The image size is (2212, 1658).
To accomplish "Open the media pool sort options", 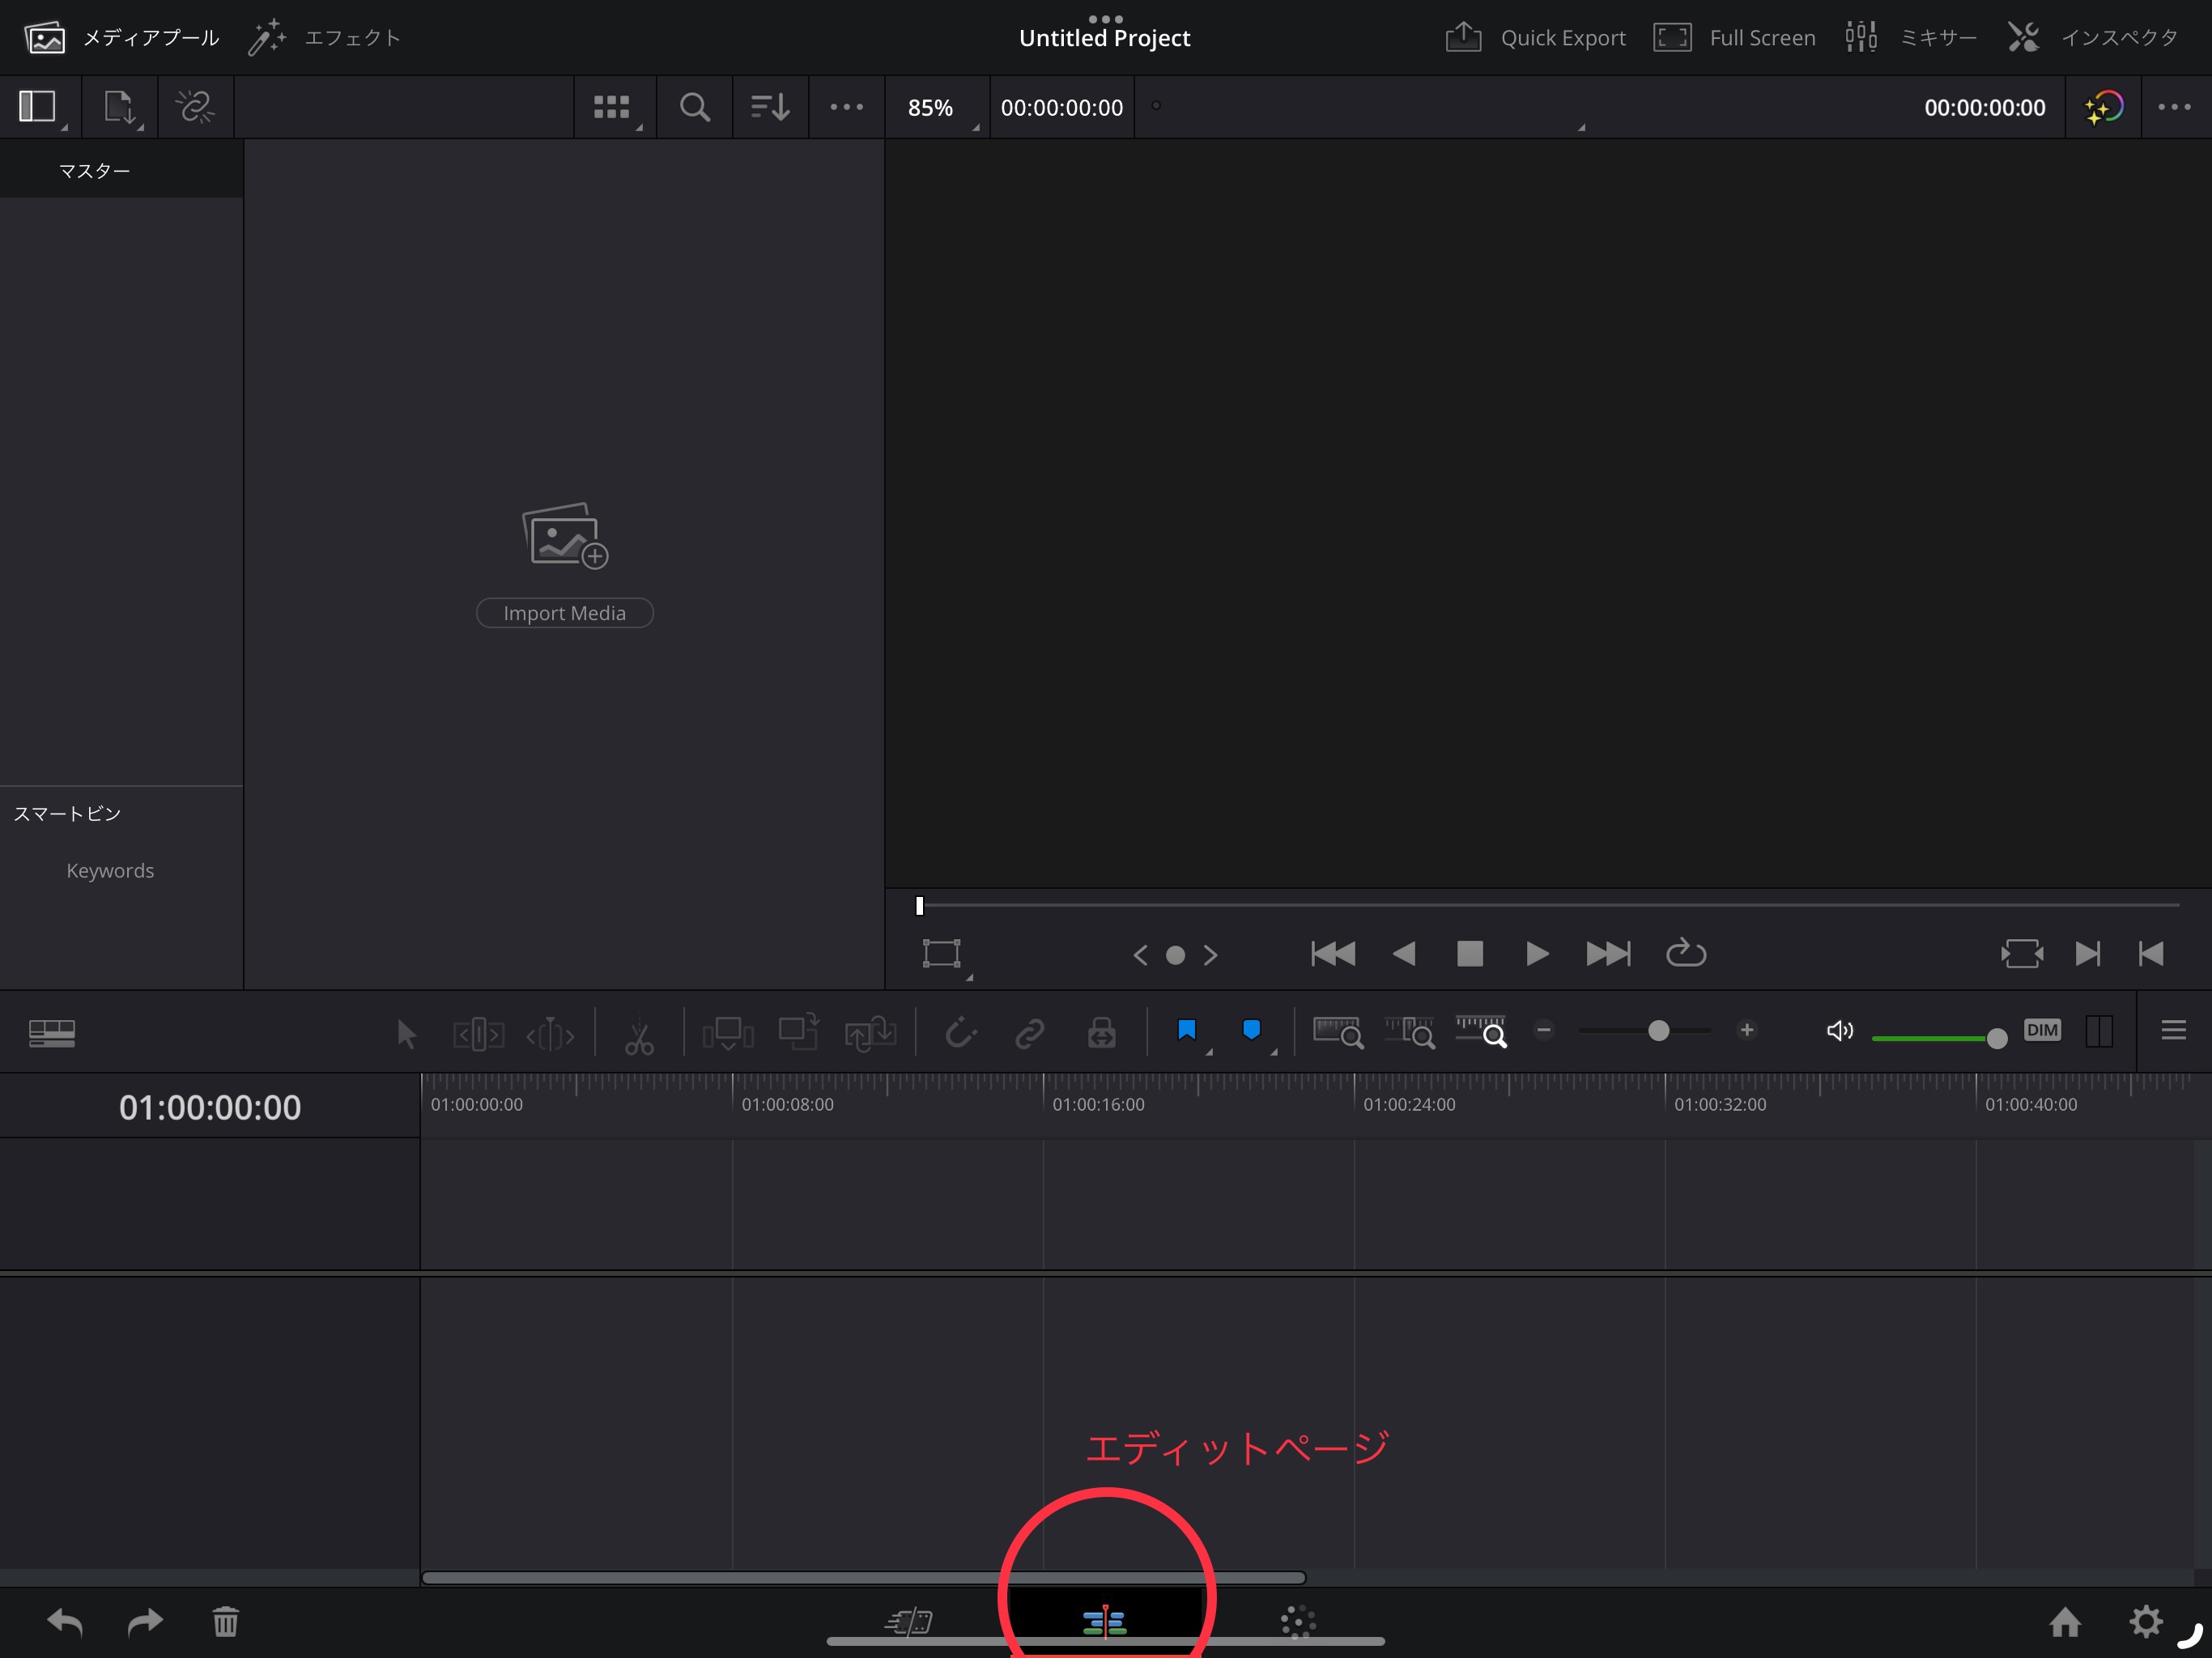I will (768, 107).
